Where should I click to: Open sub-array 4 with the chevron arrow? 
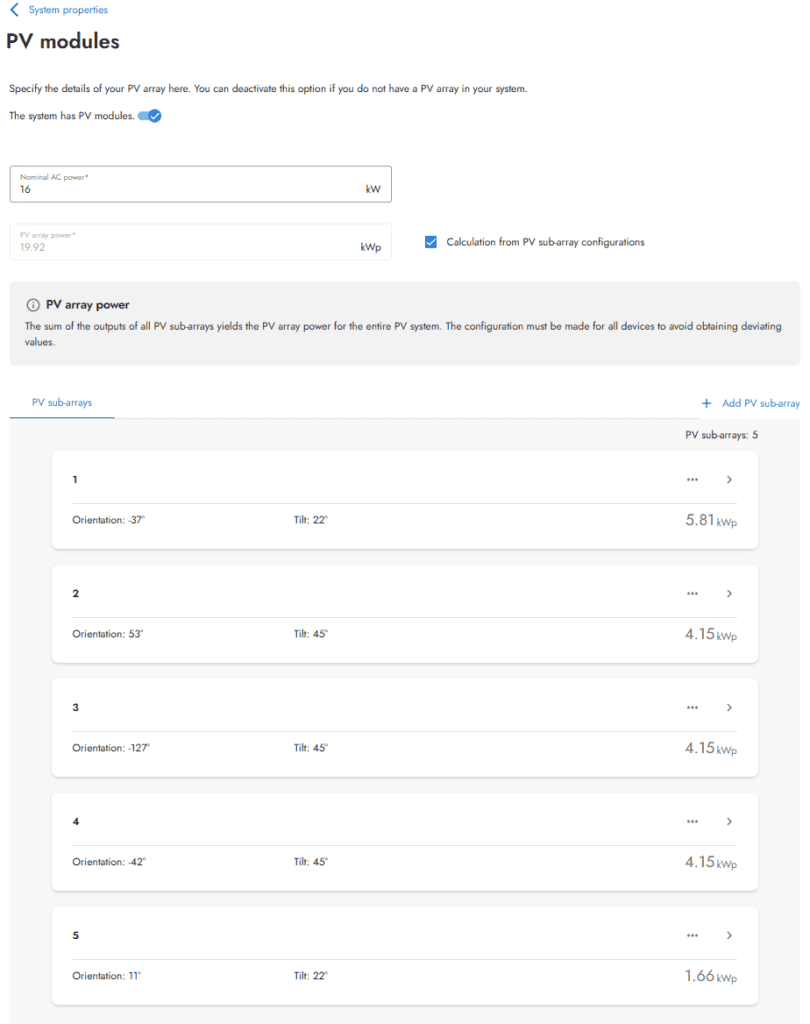[729, 822]
